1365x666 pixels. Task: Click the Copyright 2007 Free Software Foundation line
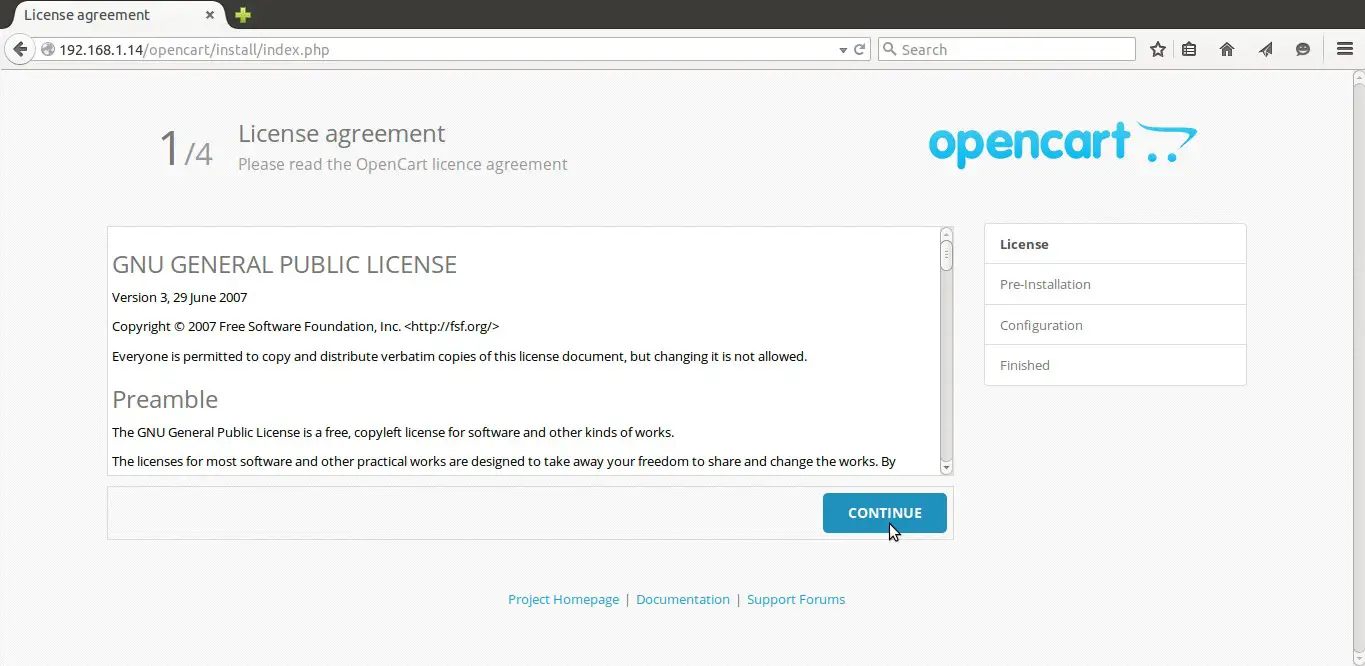click(x=305, y=326)
